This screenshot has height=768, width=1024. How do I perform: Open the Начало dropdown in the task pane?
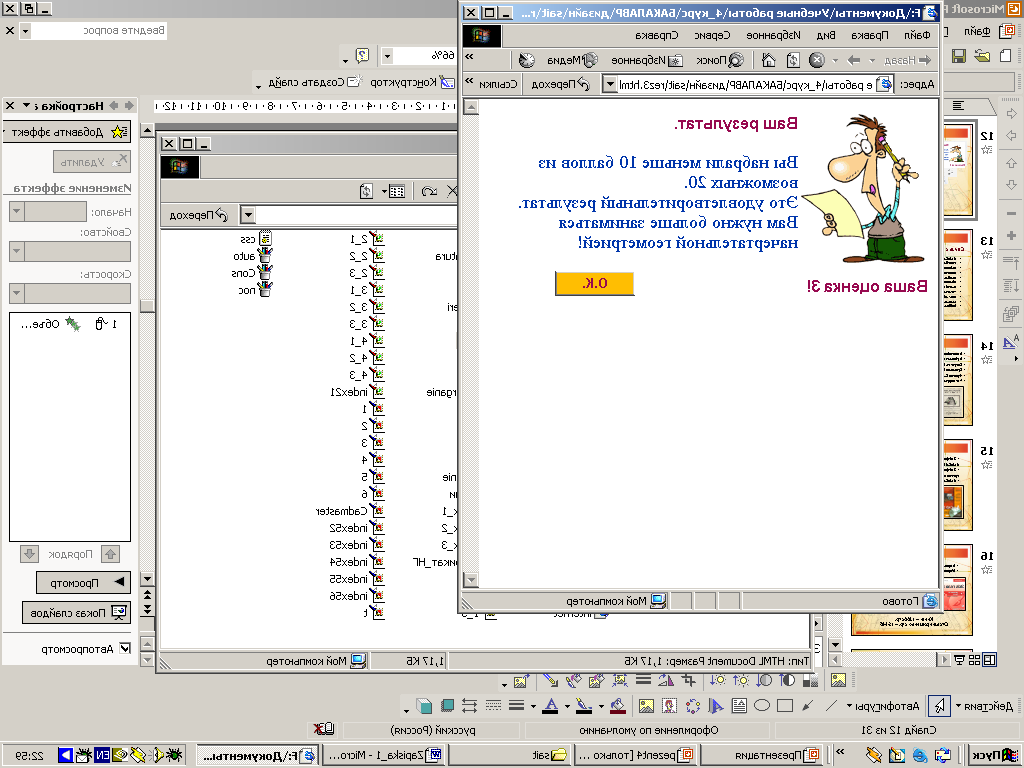[x=17, y=212]
